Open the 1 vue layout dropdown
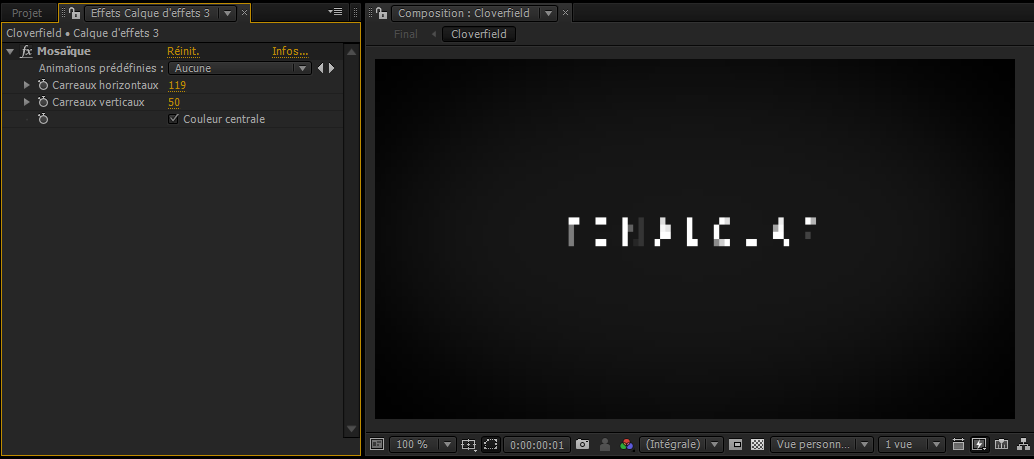 (x=911, y=444)
